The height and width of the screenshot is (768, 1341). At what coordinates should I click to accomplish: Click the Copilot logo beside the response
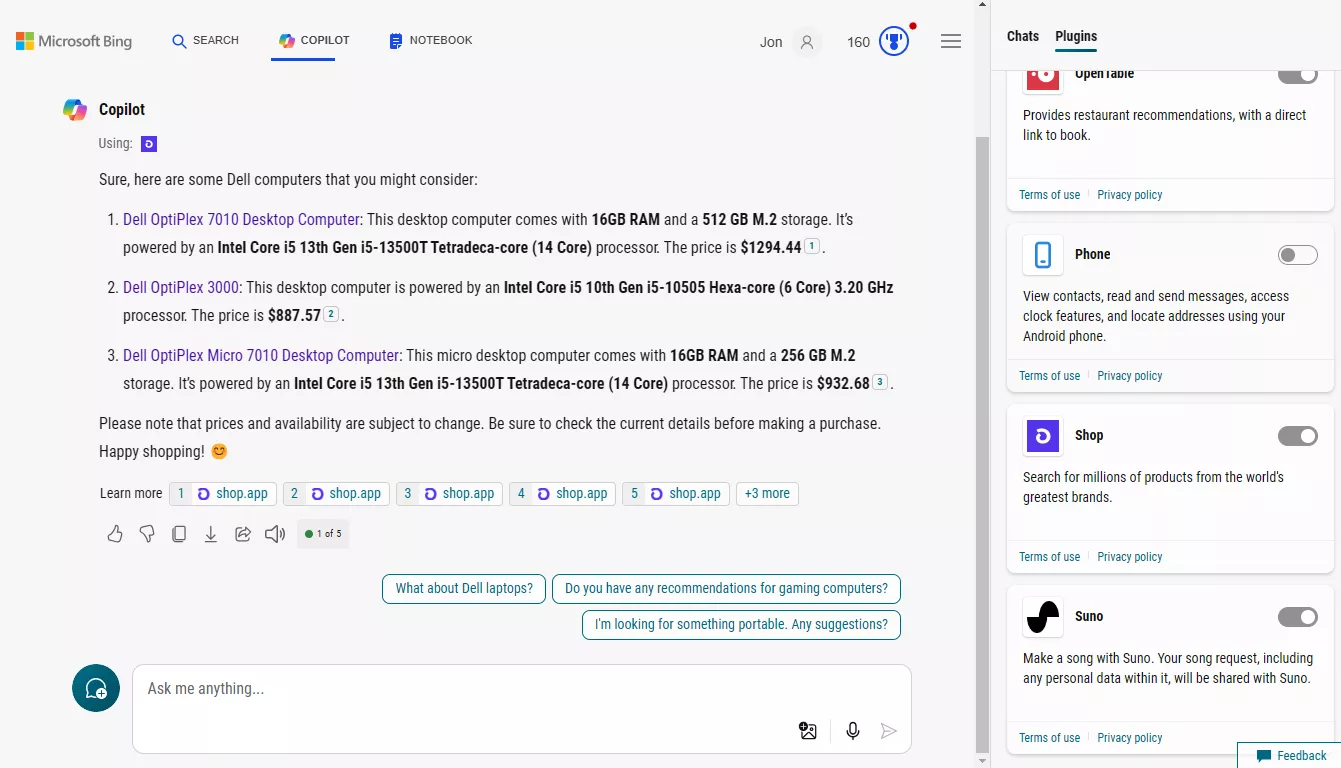pyautogui.click(x=75, y=110)
